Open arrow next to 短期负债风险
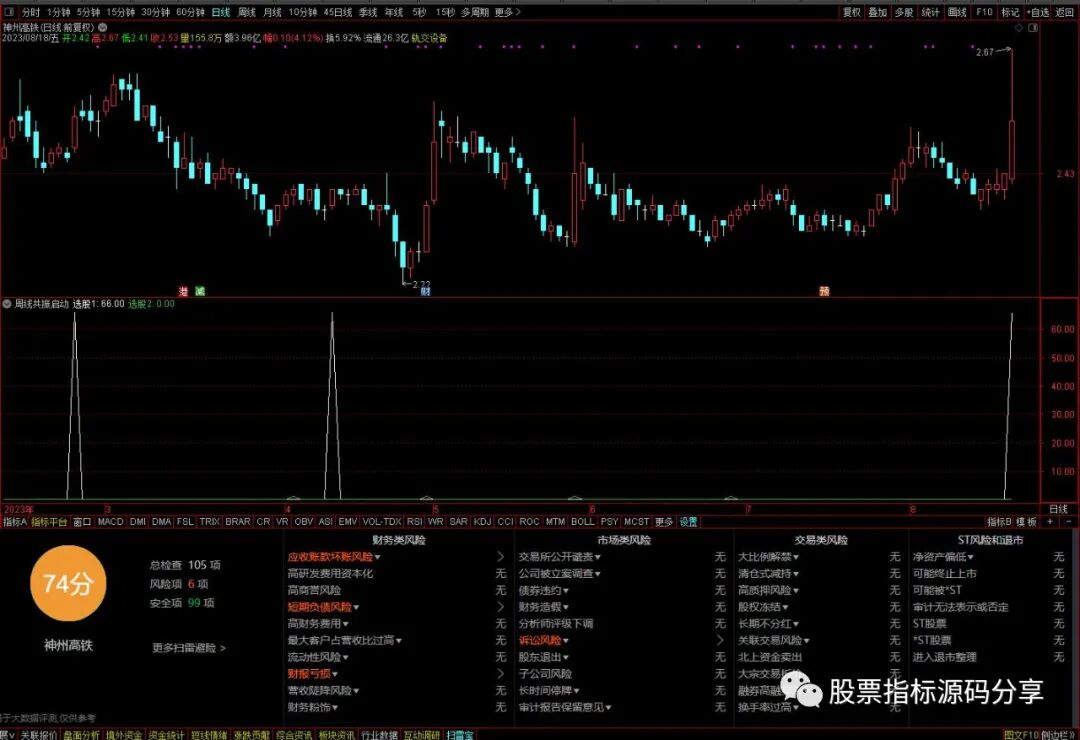 tap(501, 607)
